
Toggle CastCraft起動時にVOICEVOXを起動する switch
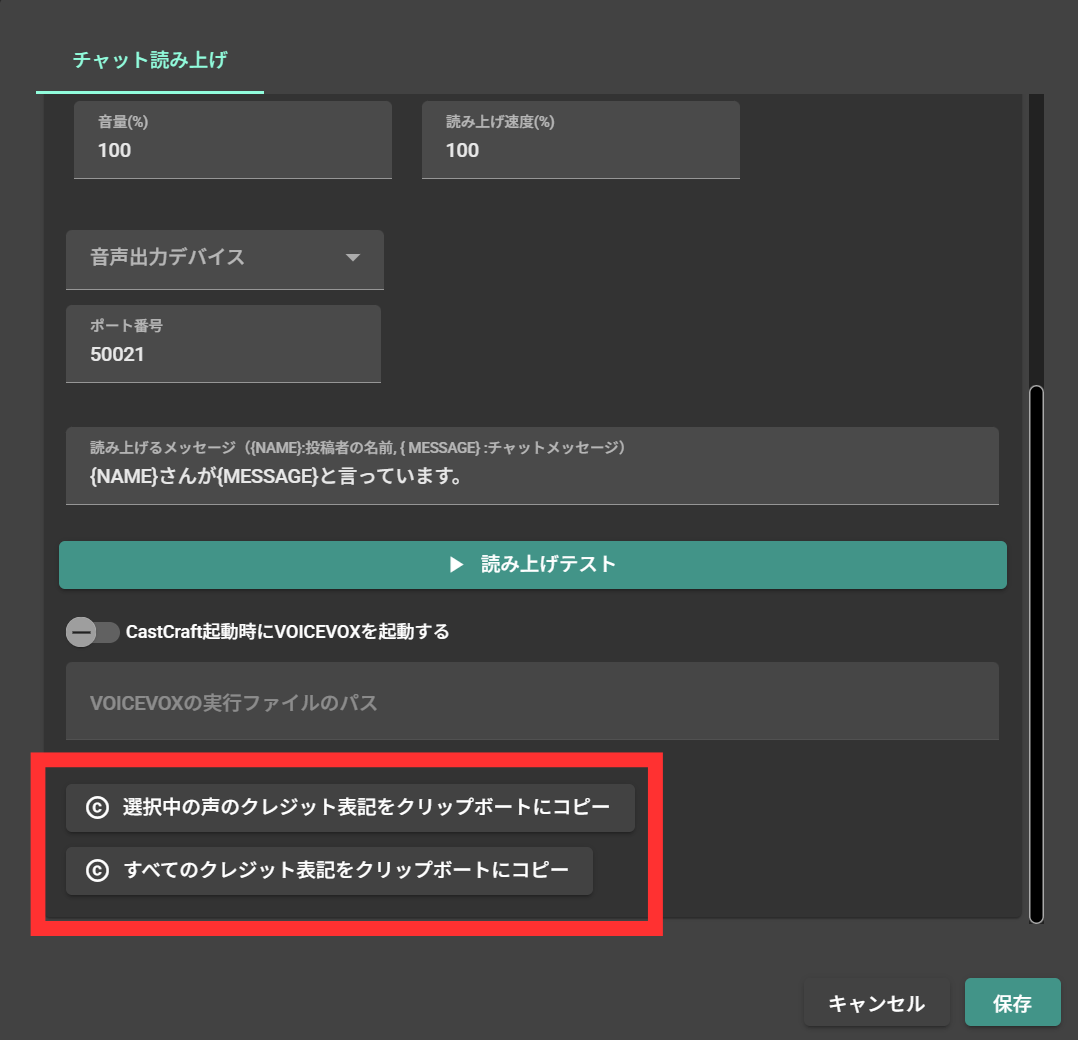(x=93, y=632)
